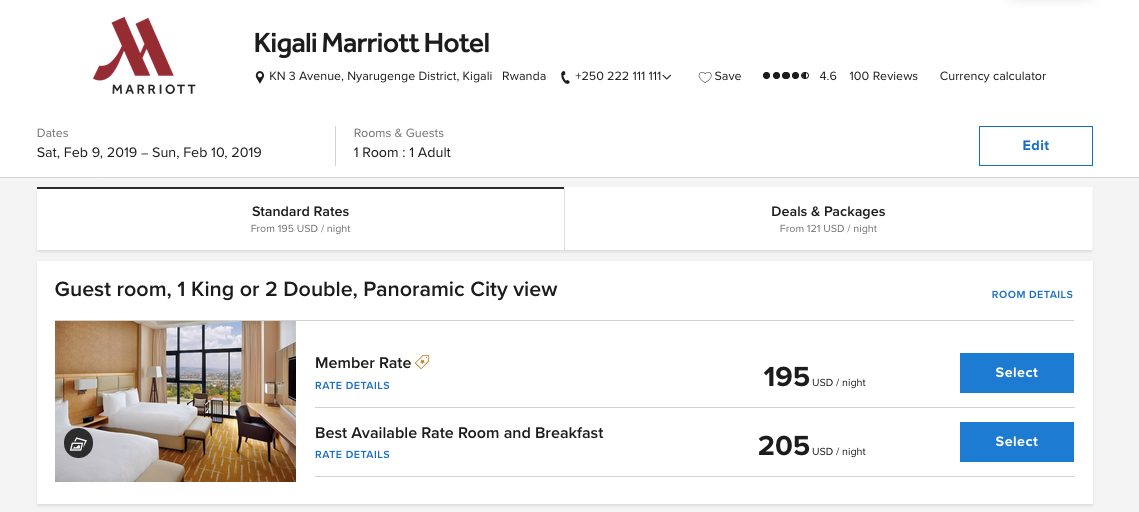Open the ROOM DETAILS link
The height and width of the screenshot is (512, 1139).
[x=1032, y=295]
